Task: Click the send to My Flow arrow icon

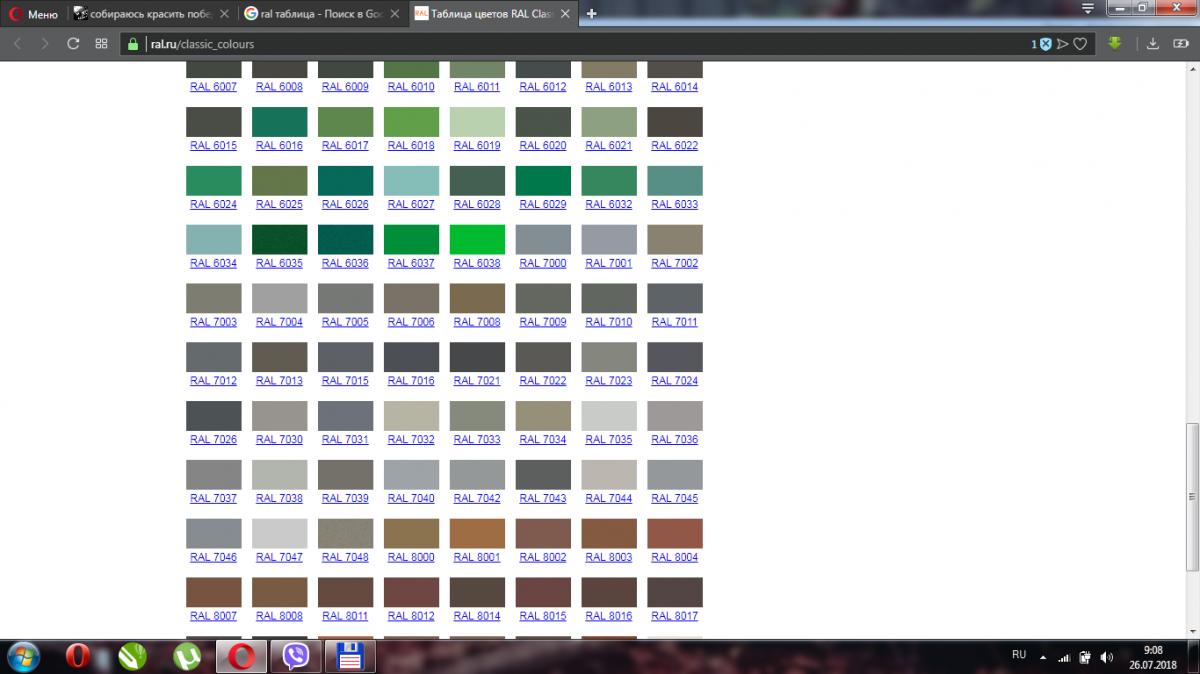Action: 1063,44
